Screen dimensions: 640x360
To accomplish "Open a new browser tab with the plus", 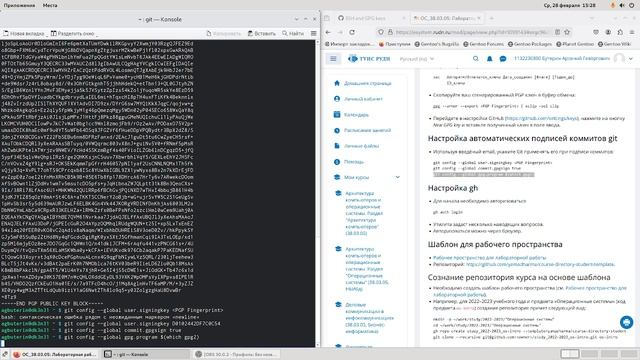I will [491, 18].
